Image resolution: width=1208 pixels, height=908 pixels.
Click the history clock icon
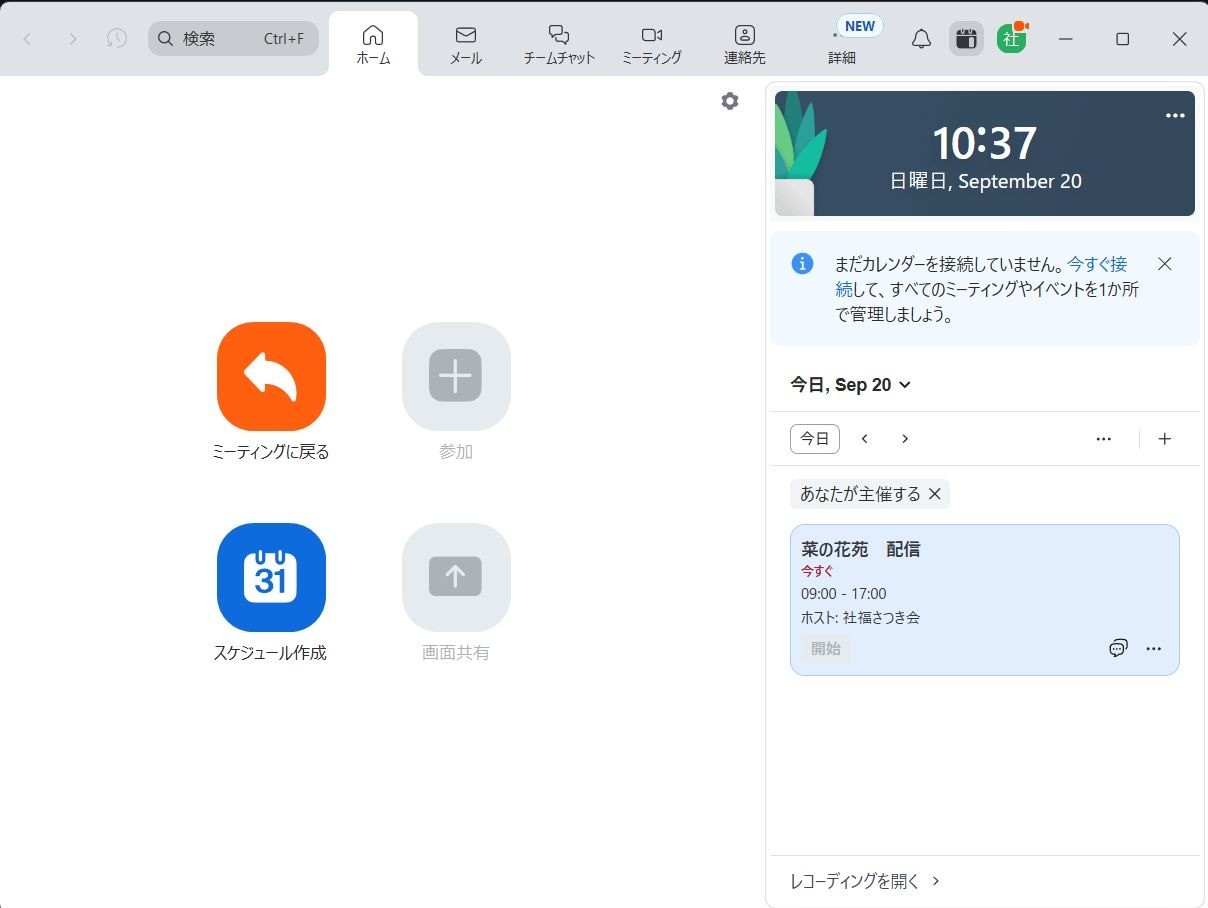(x=117, y=39)
